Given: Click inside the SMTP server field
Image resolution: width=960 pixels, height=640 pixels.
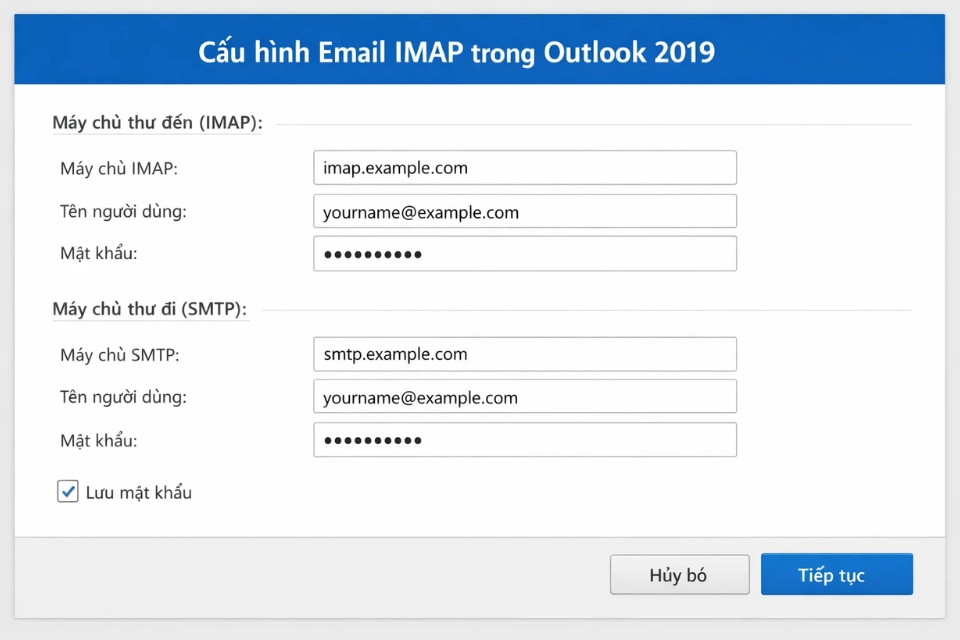Looking at the screenshot, I should pyautogui.click(x=525, y=354).
